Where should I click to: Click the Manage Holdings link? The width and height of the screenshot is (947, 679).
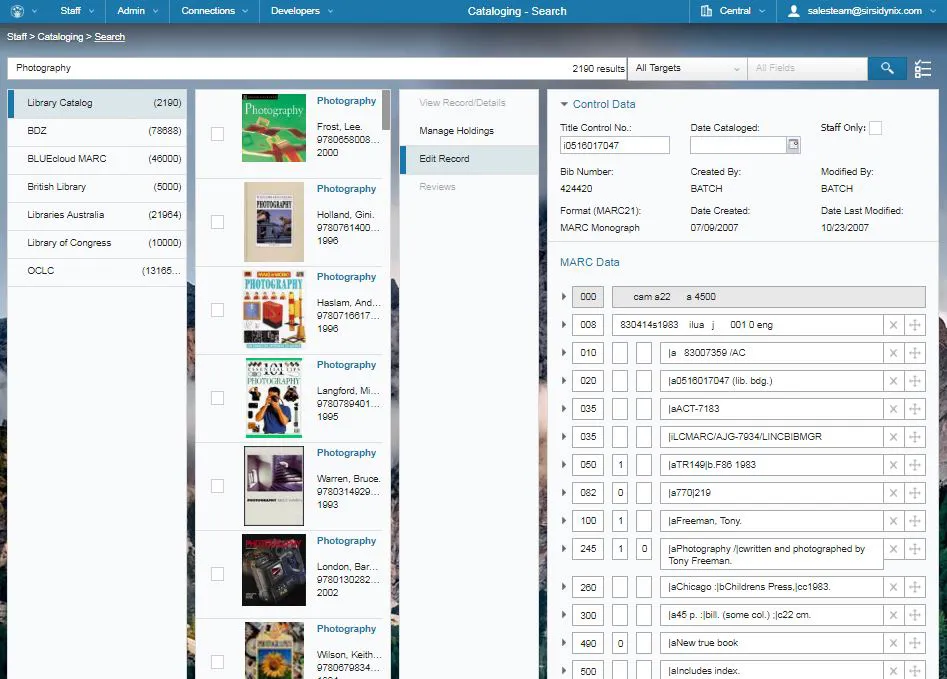pyautogui.click(x=457, y=131)
